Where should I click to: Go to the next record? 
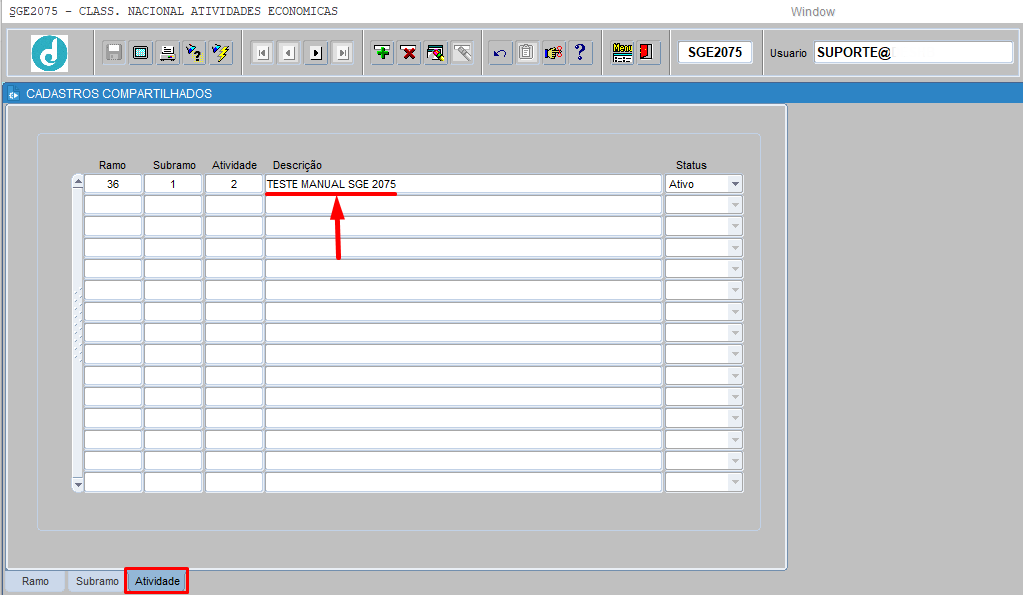pyautogui.click(x=316, y=53)
